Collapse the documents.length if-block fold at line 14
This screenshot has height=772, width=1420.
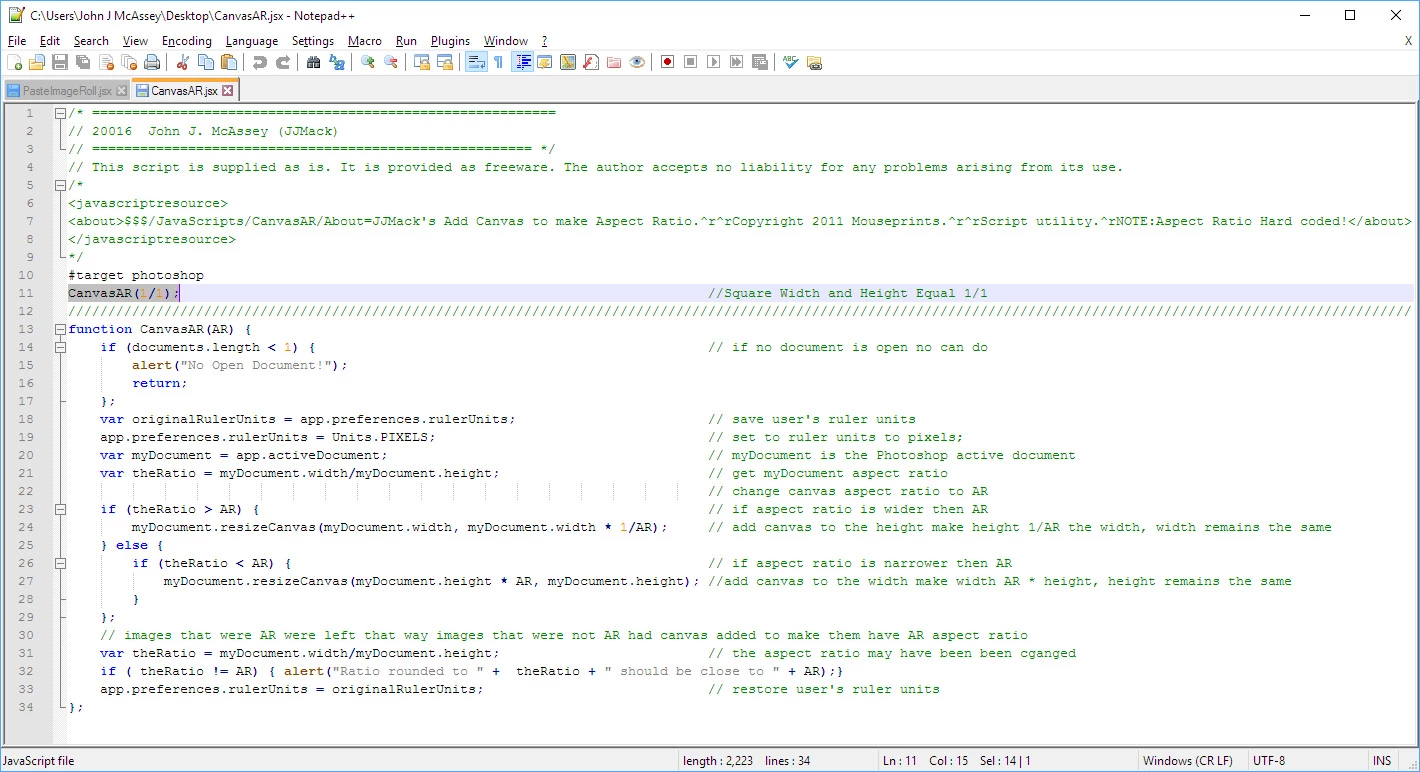60,347
